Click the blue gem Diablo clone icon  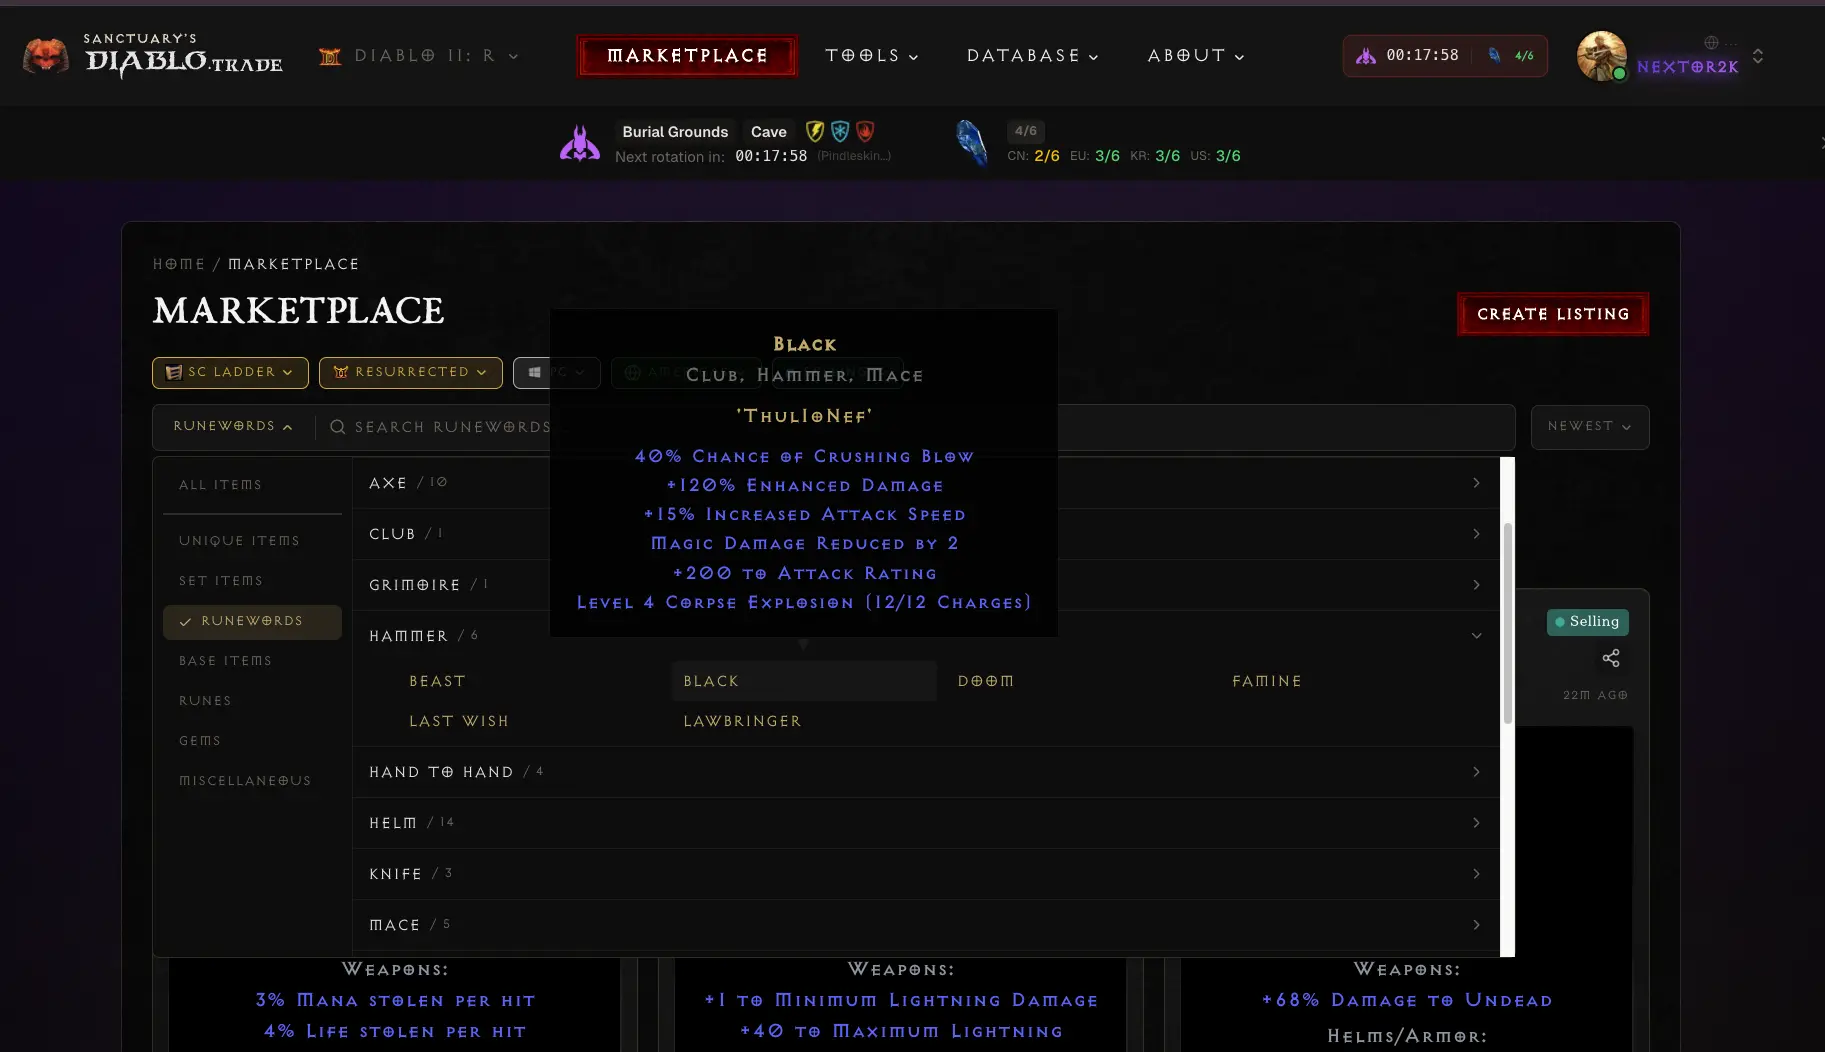pos(971,142)
